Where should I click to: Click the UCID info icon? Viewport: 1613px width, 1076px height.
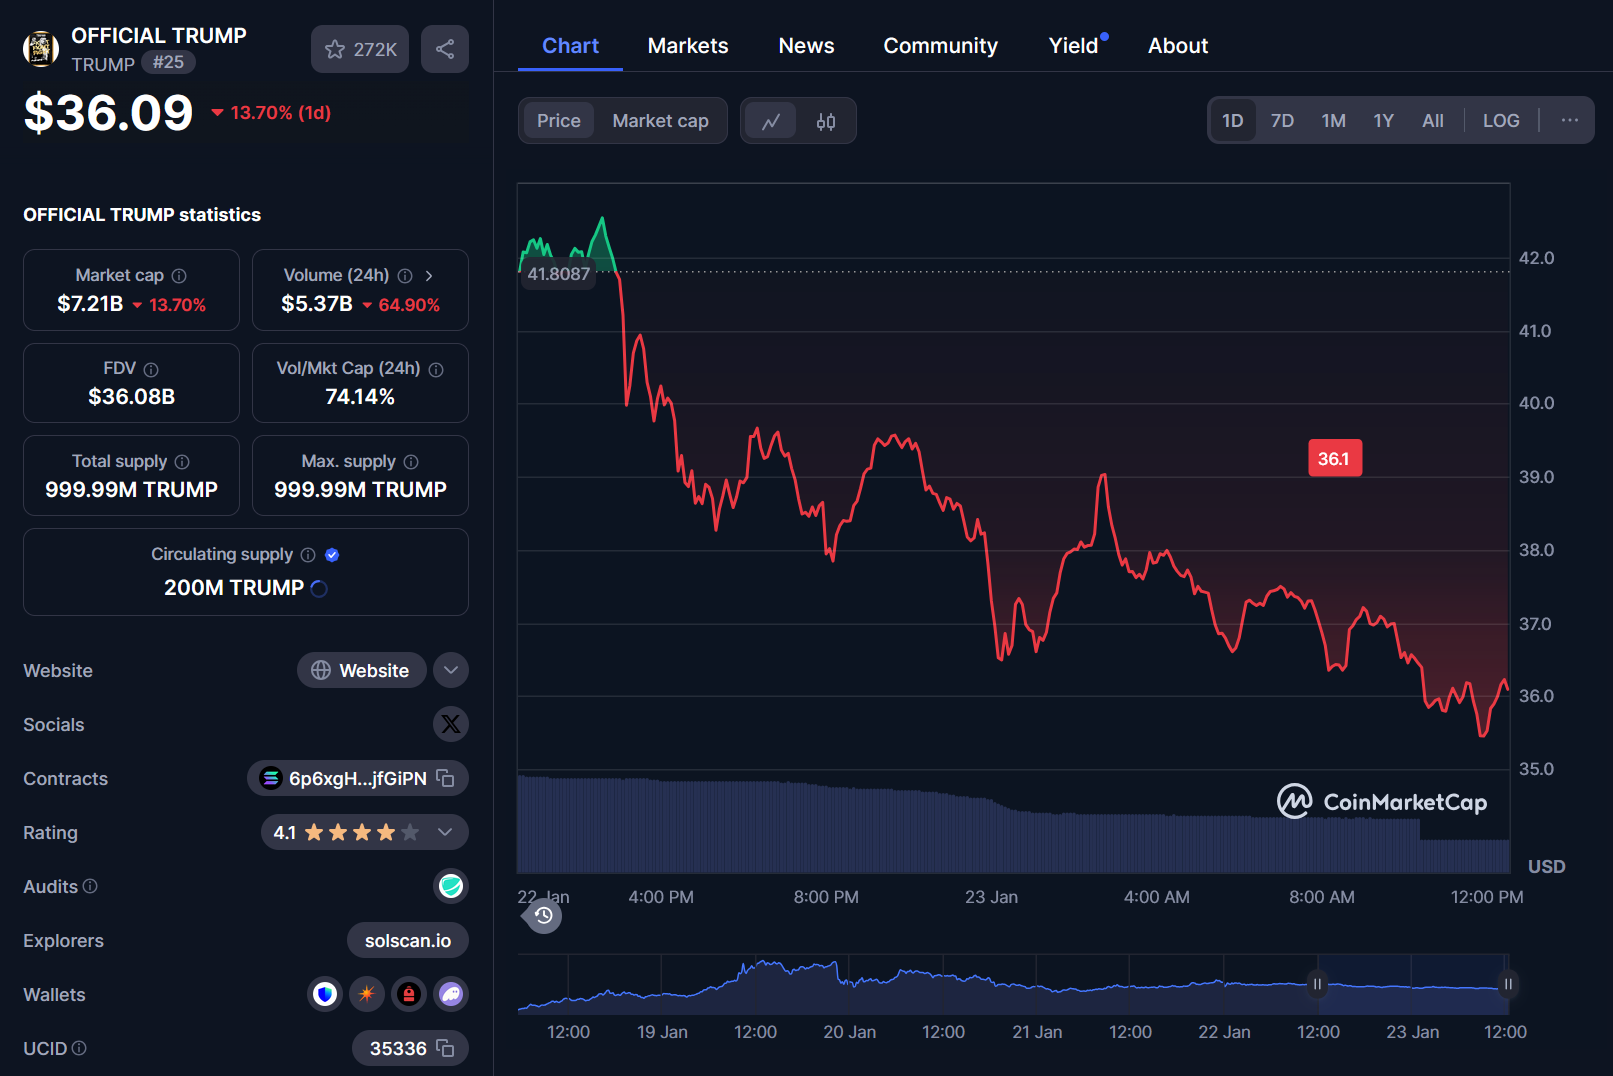tap(79, 1048)
